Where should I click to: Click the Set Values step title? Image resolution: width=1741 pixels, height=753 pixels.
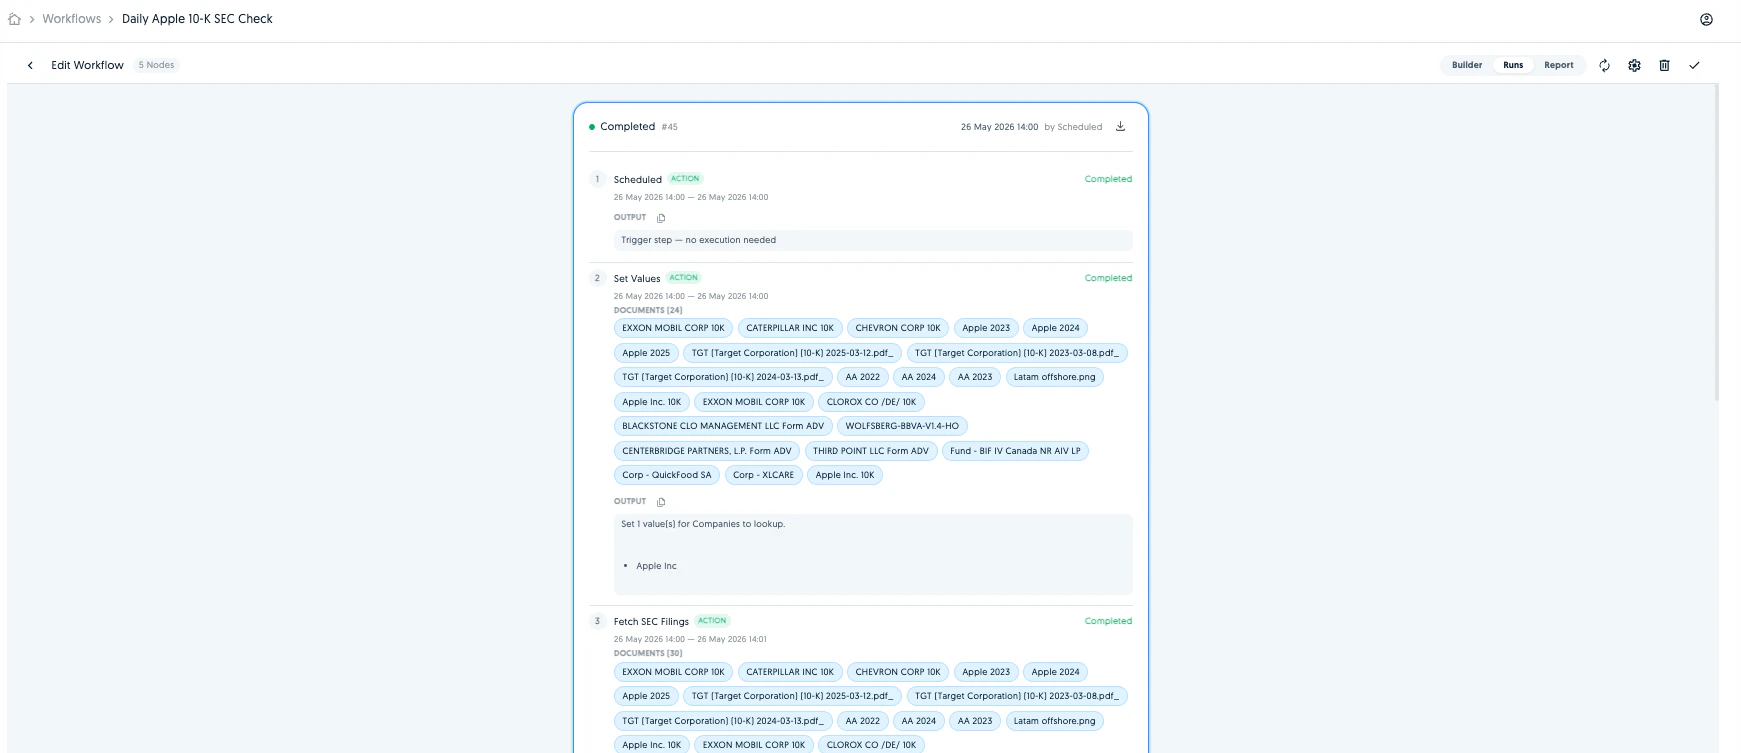click(637, 279)
